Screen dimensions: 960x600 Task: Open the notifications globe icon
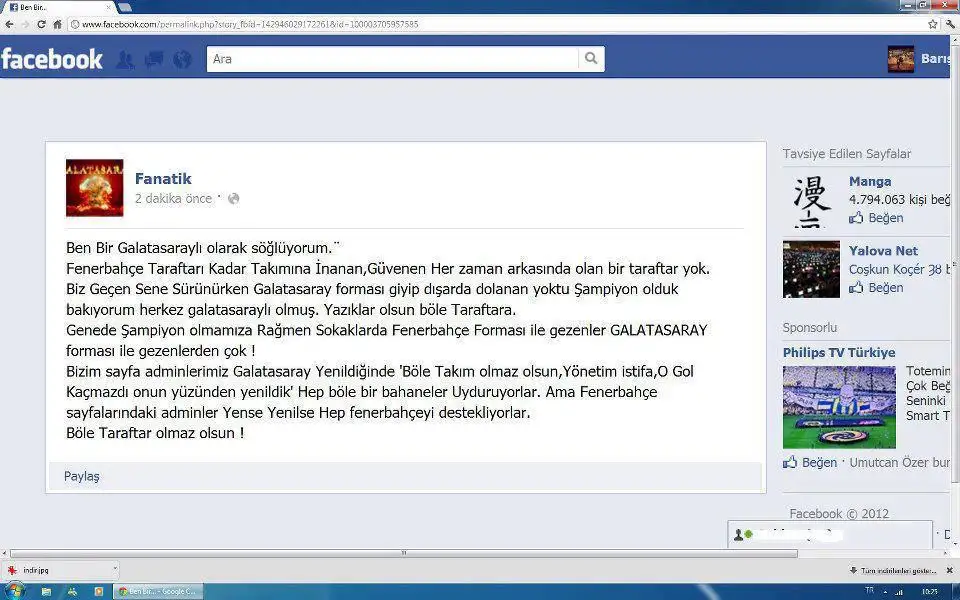coord(182,59)
